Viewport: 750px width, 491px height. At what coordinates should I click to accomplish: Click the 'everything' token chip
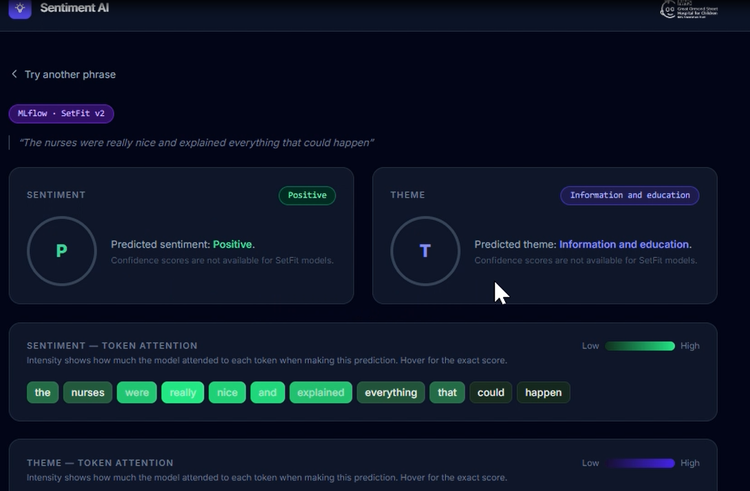pyautogui.click(x=391, y=393)
